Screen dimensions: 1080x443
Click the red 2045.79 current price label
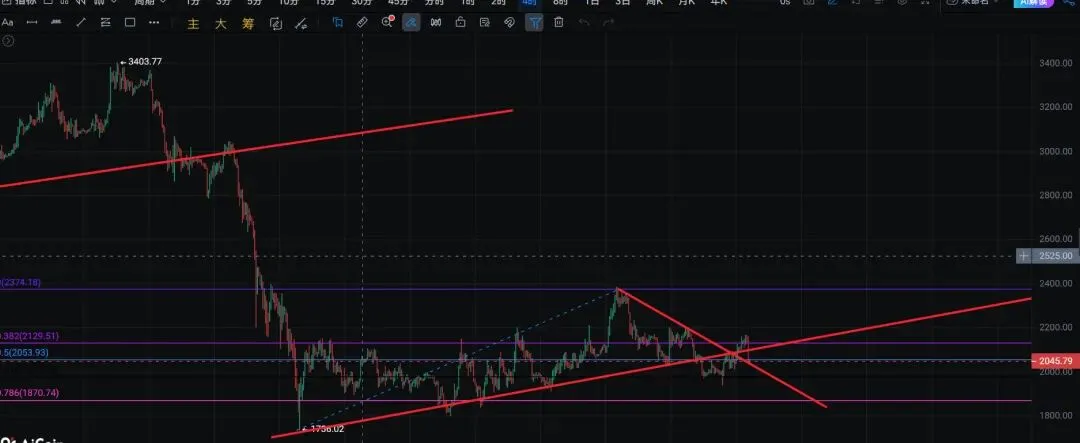pyautogui.click(x=1055, y=361)
